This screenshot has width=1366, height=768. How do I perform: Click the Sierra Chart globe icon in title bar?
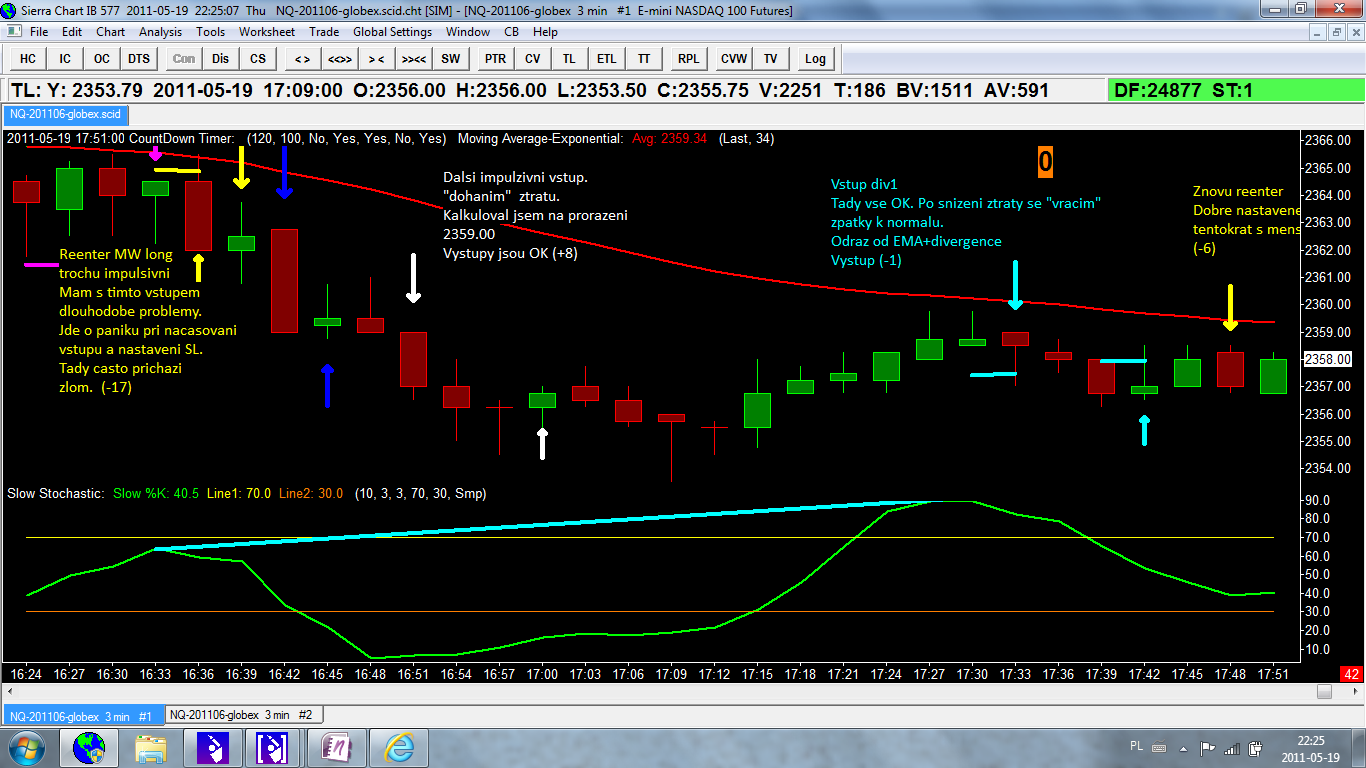[x=10, y=10]
